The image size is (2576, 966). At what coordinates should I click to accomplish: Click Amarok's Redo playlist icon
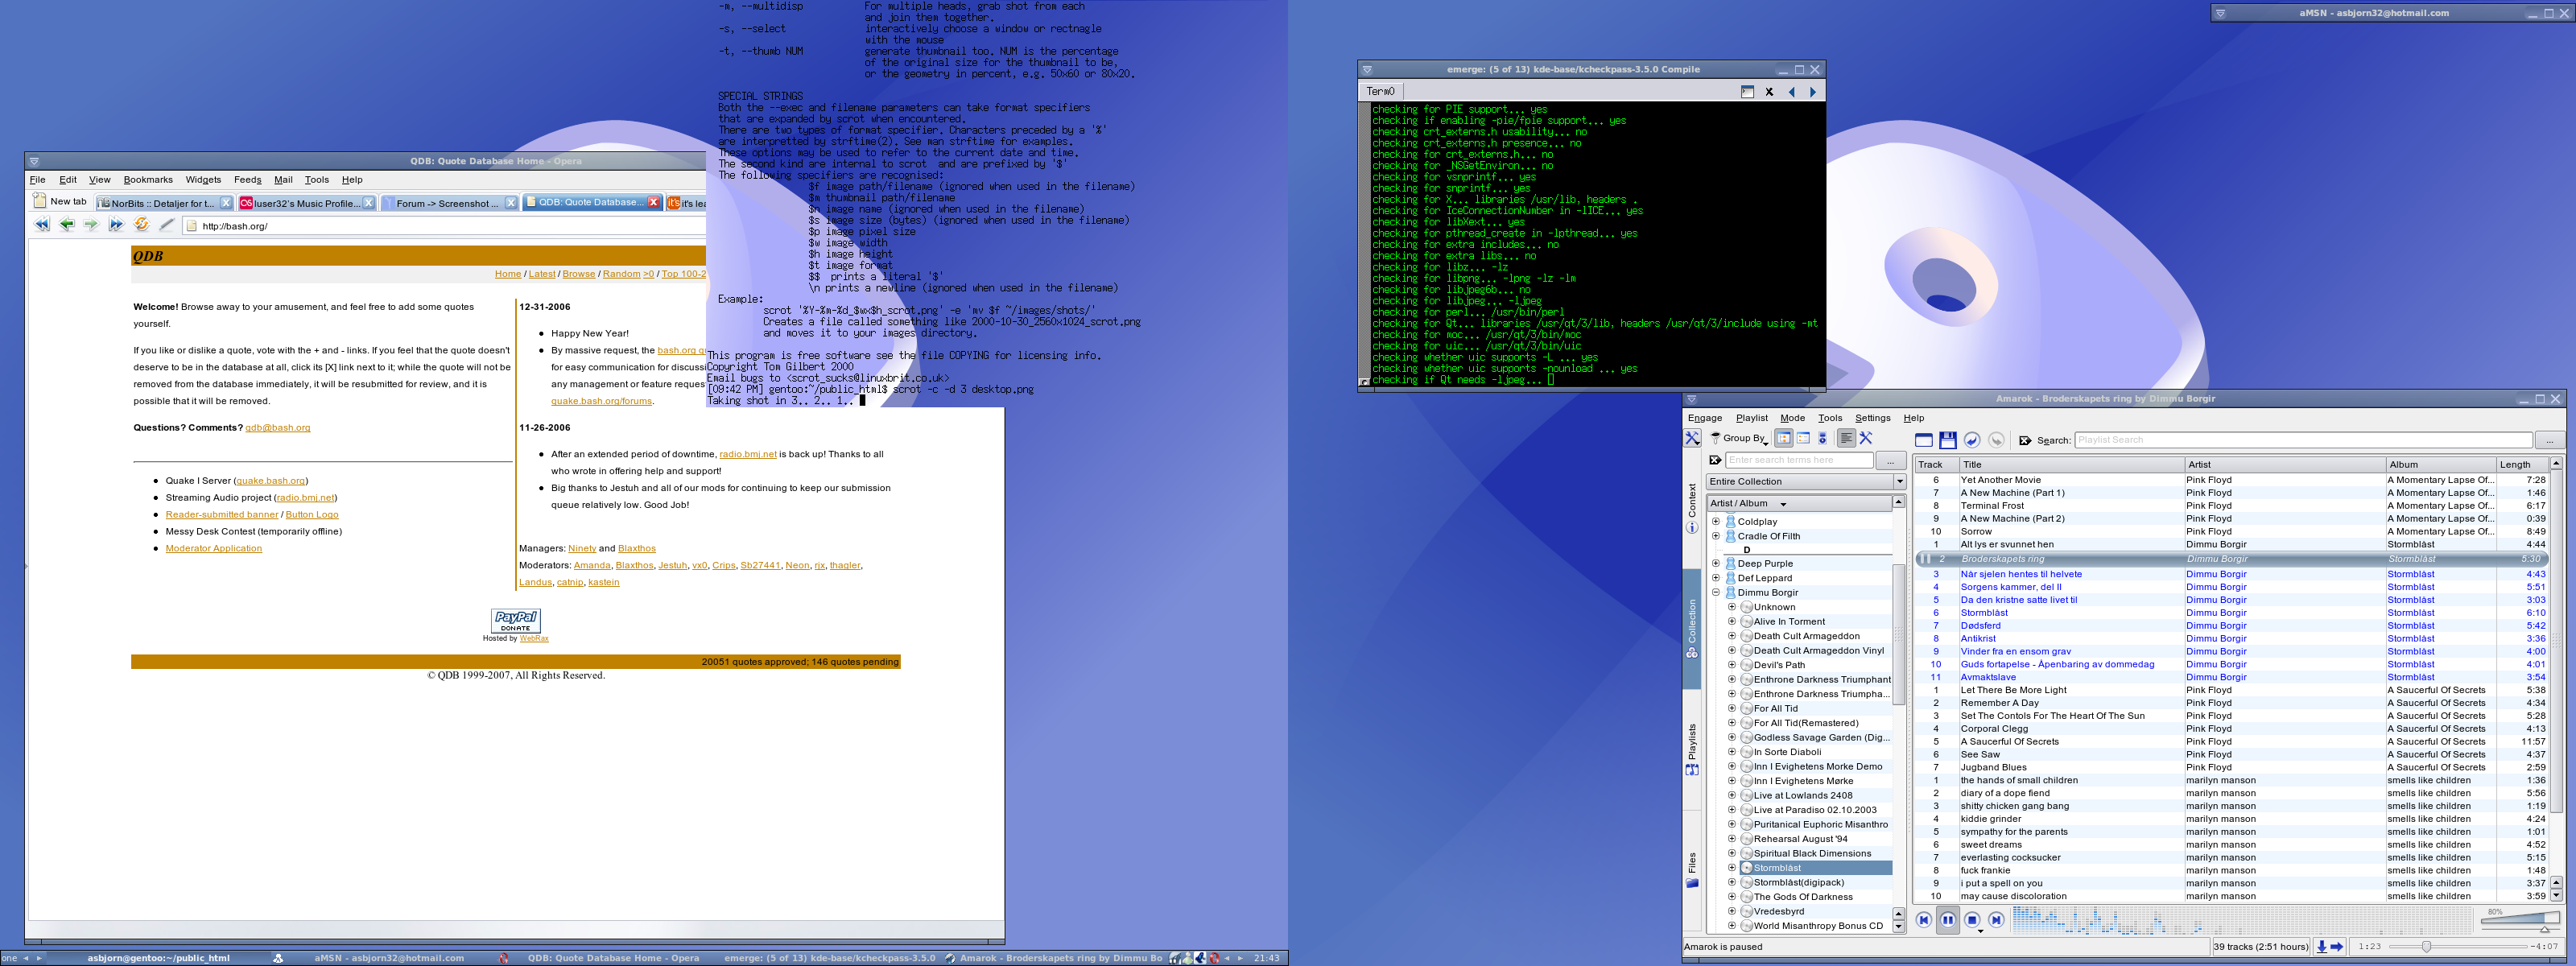click(x=1996, y=440)
